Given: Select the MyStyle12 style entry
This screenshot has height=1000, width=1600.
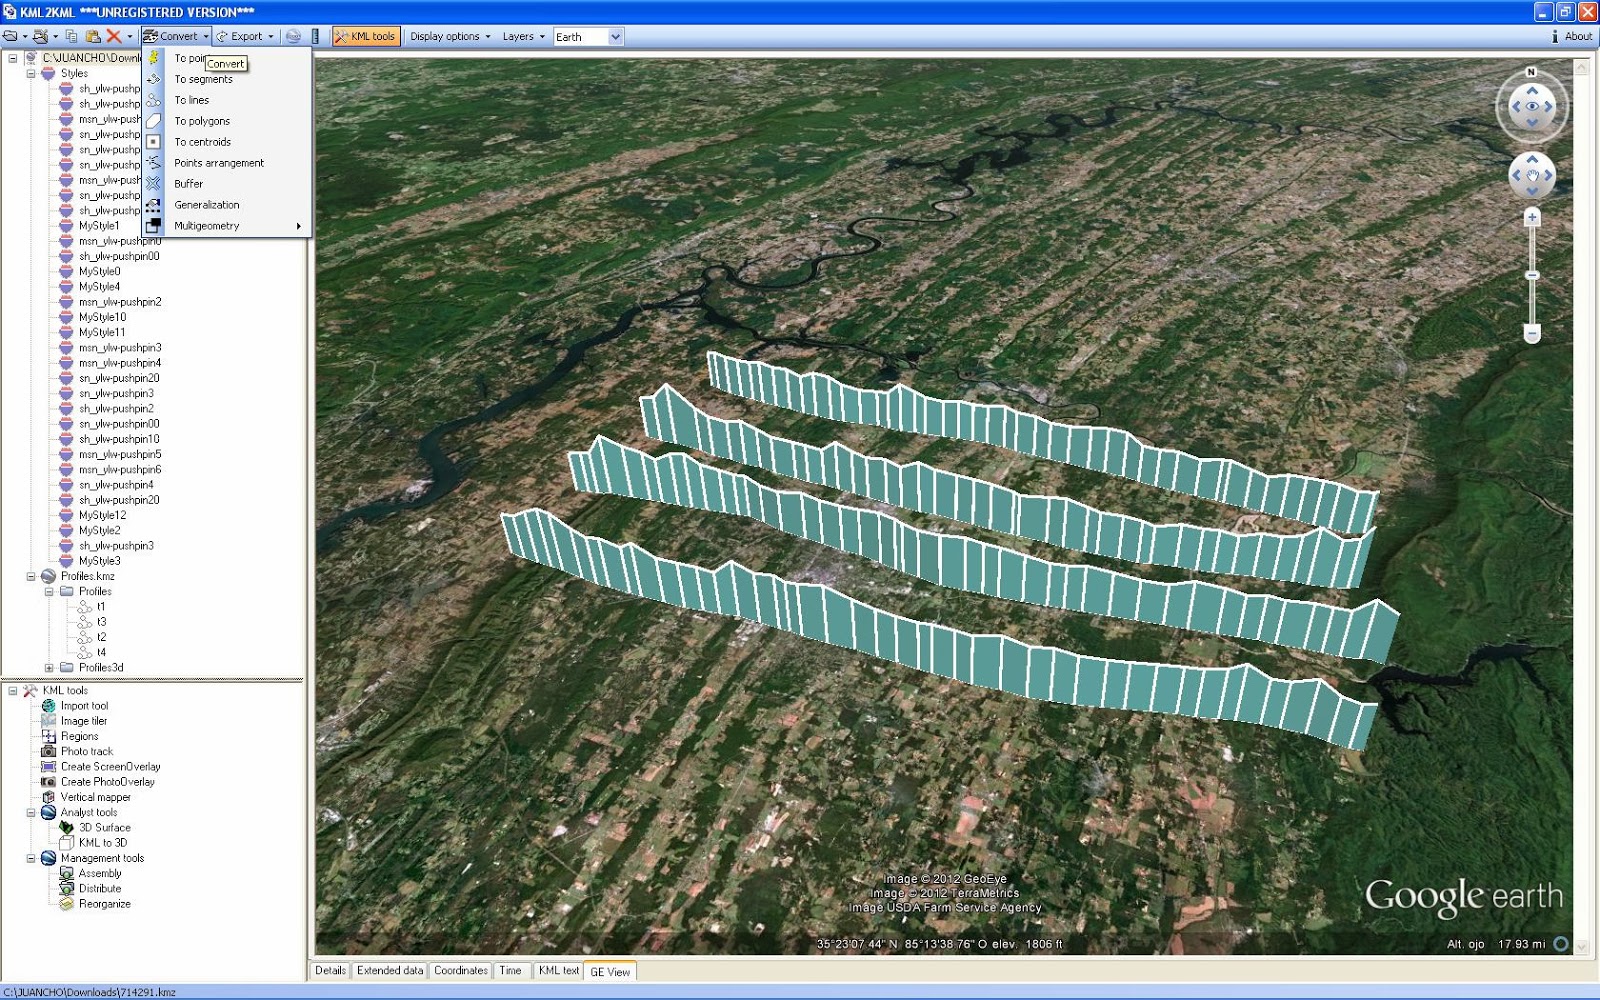Looking at the screenshot, I should coord(102,515).
